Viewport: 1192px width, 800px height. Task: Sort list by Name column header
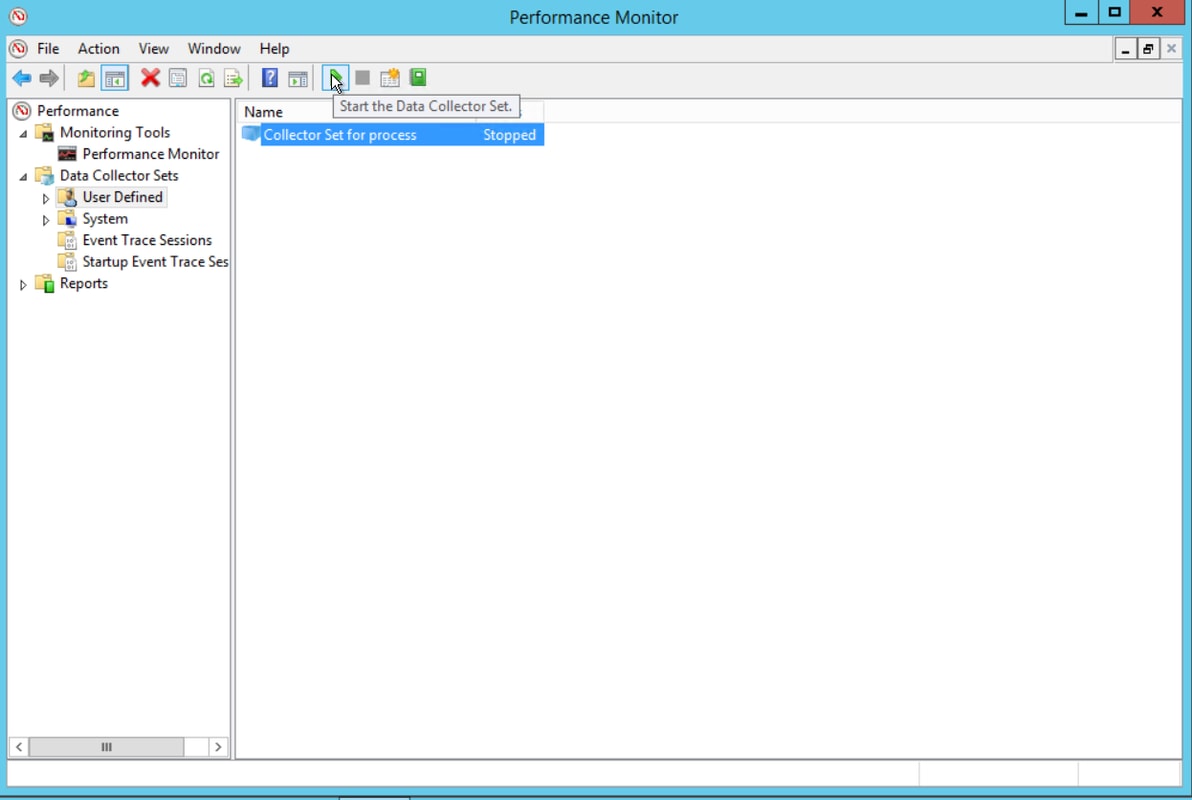click(x=359, y=112)
